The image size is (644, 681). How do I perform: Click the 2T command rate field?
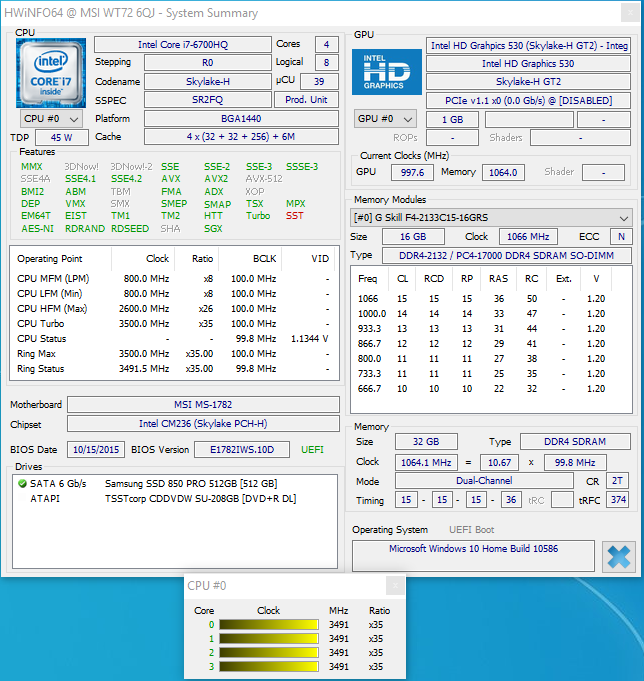point(617,480)
